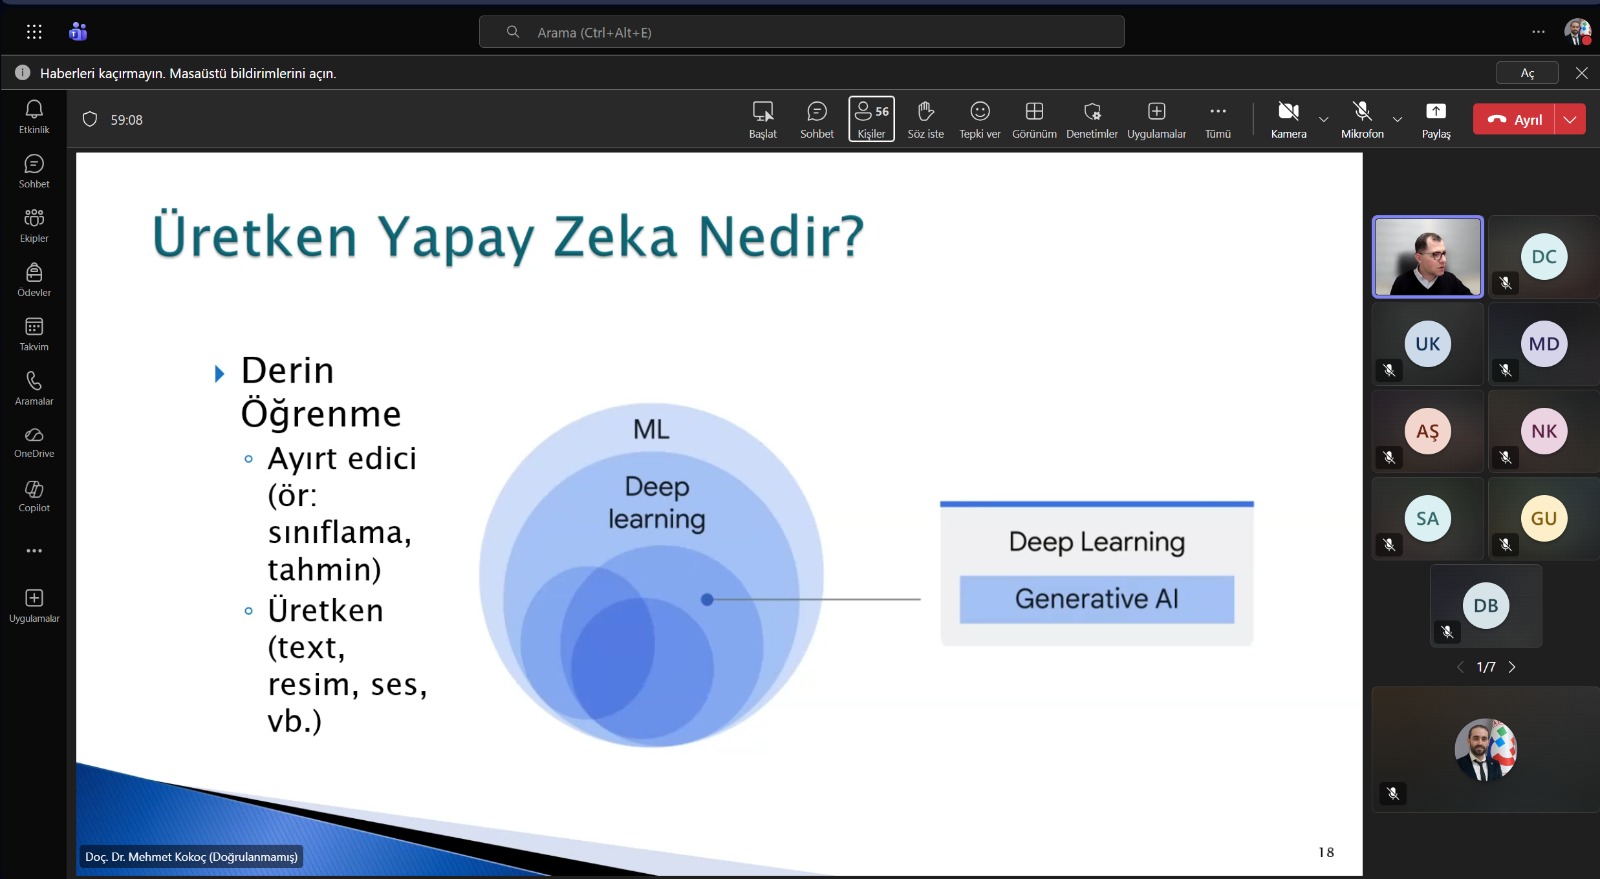Expand the Ayrıl leave options arrow
Screen dimensions: 1600x879
1571,119
